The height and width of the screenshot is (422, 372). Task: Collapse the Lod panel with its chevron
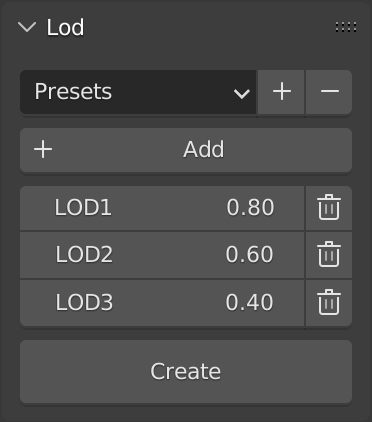[27, 27]
